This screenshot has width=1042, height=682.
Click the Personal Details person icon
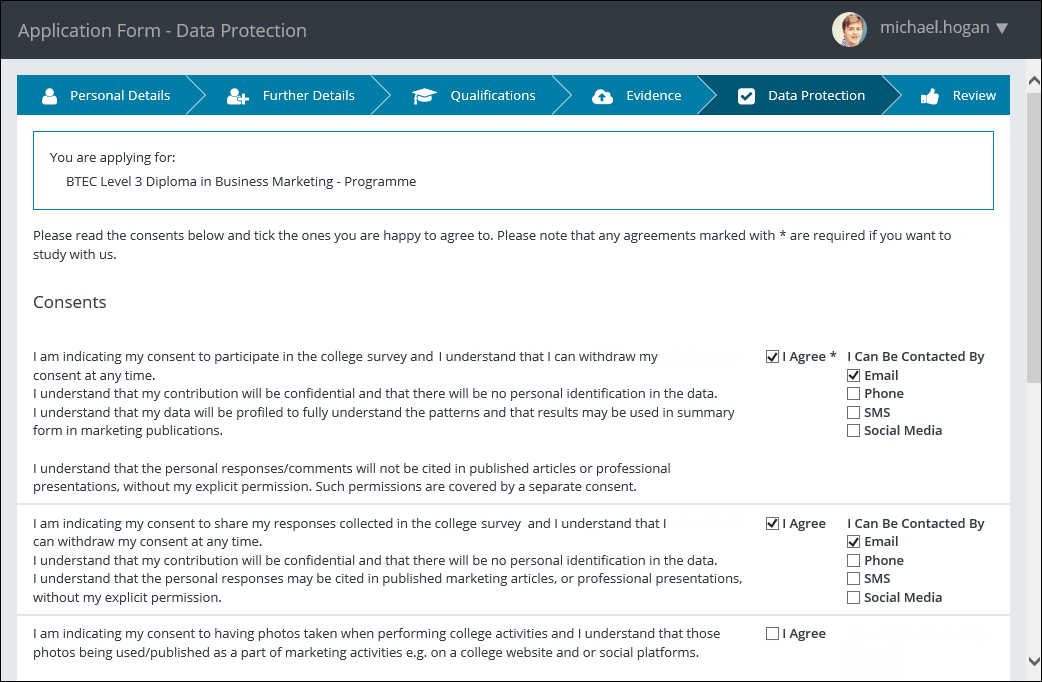[49, 96]
